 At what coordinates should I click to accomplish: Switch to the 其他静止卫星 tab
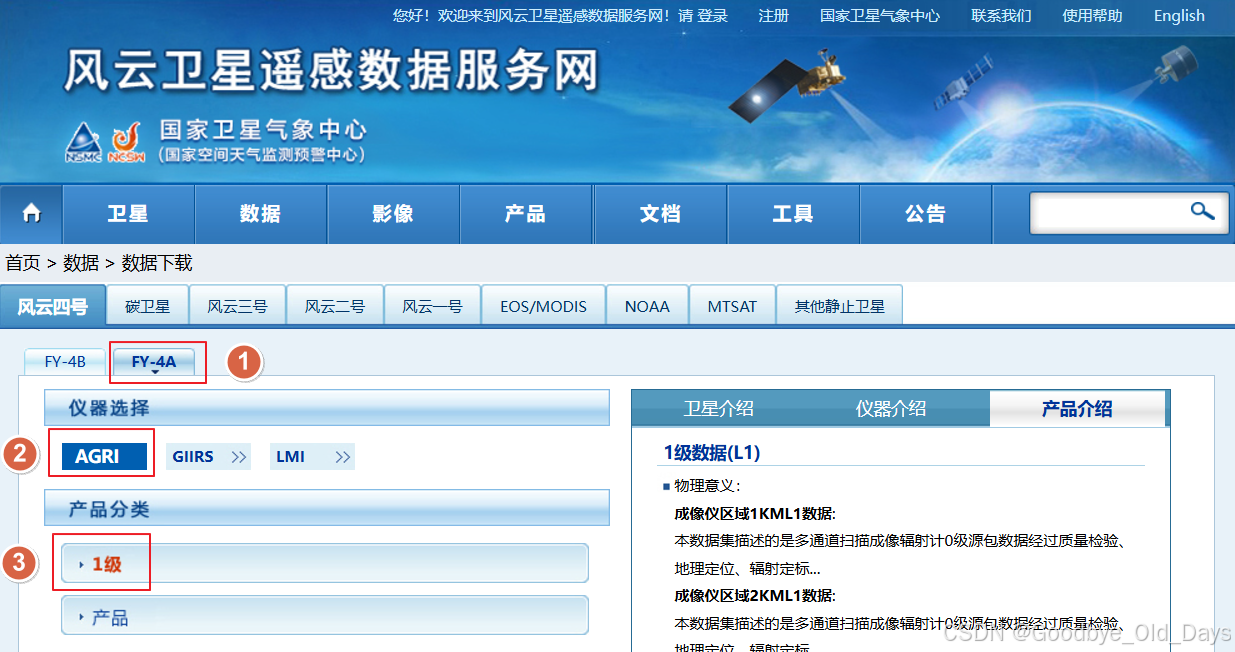click(839, 306)
